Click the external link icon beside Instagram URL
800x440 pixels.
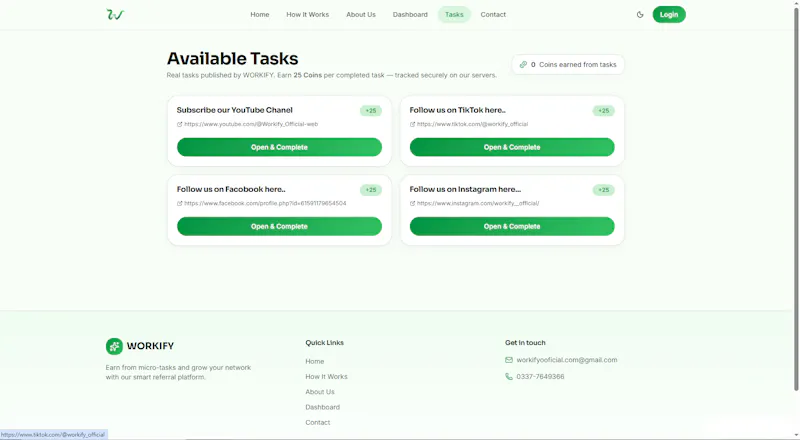click(x=412, y=203)
